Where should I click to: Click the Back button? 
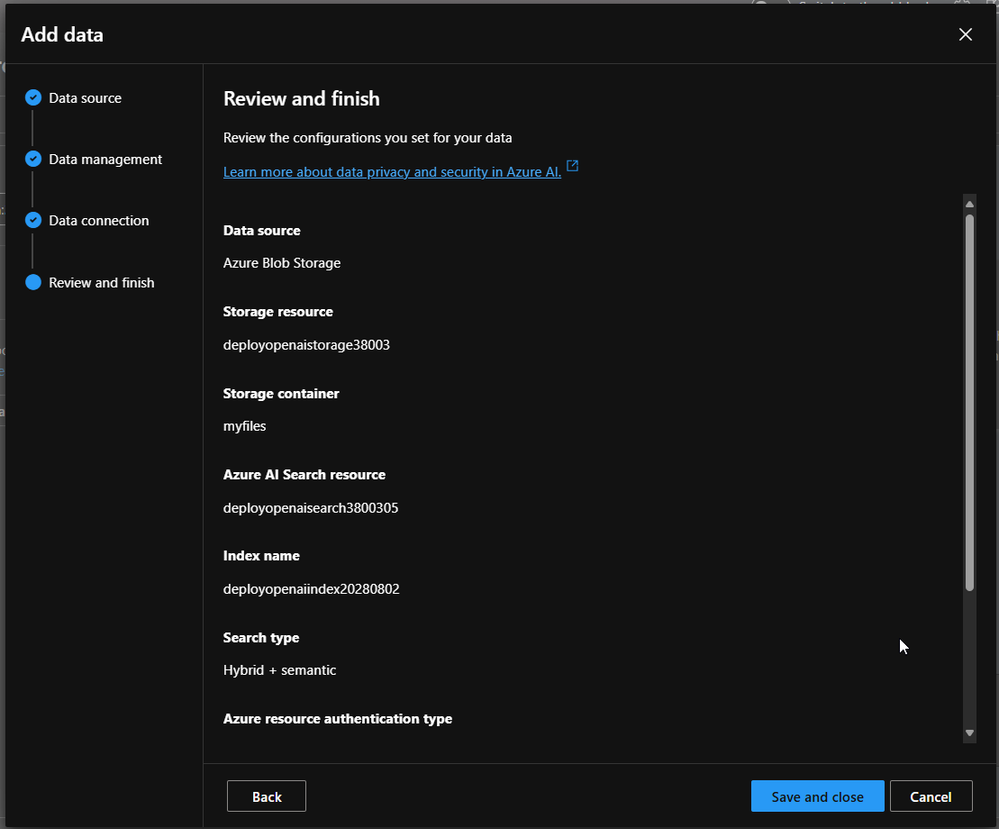coord(266,797)
